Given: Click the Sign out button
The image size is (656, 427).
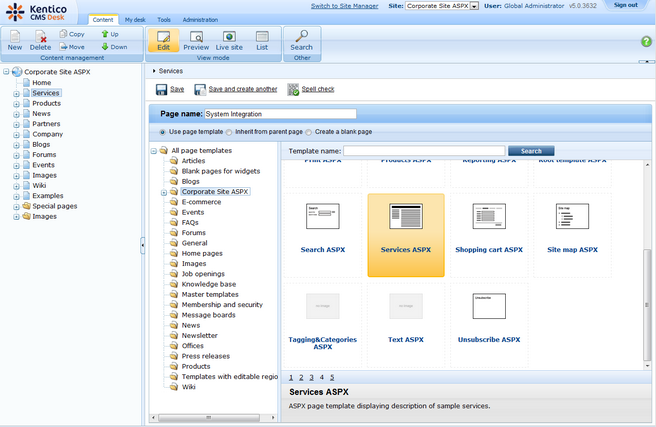Looking at the screenshot, I should (x=626, y=5).
